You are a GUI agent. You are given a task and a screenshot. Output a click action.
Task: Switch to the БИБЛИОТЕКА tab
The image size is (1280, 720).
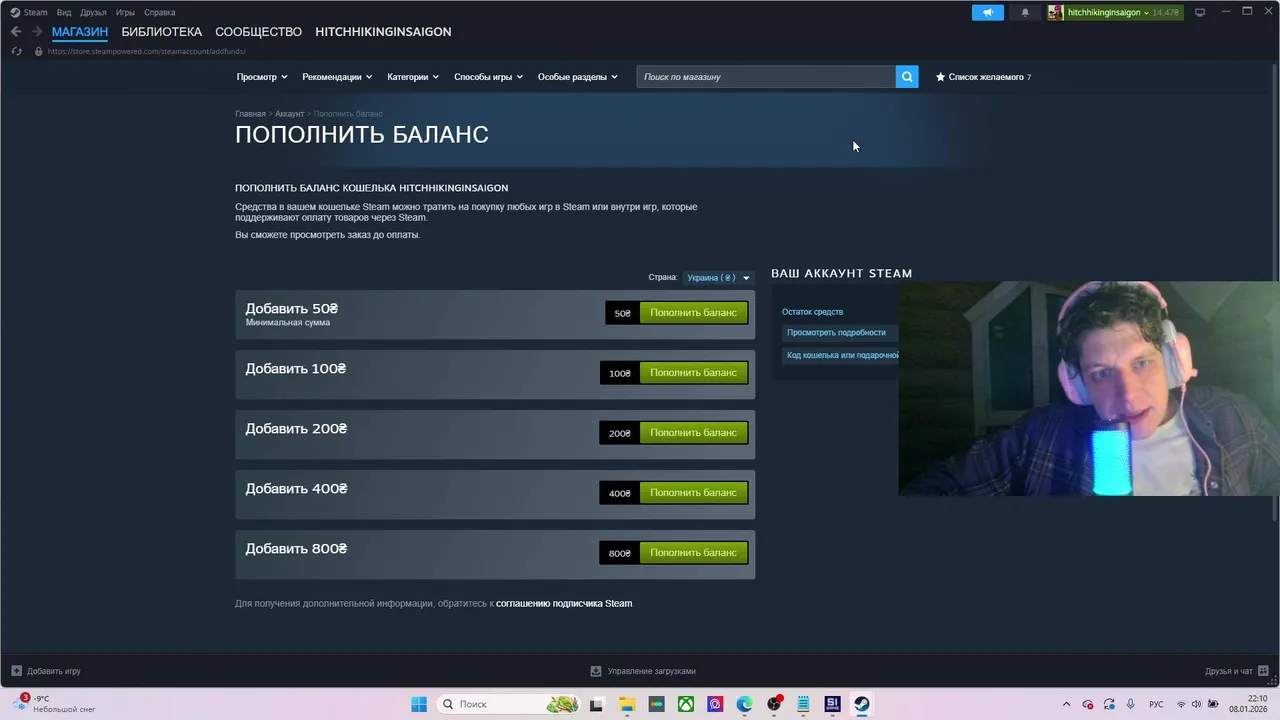pyautogui.click(x=161, y=32)
